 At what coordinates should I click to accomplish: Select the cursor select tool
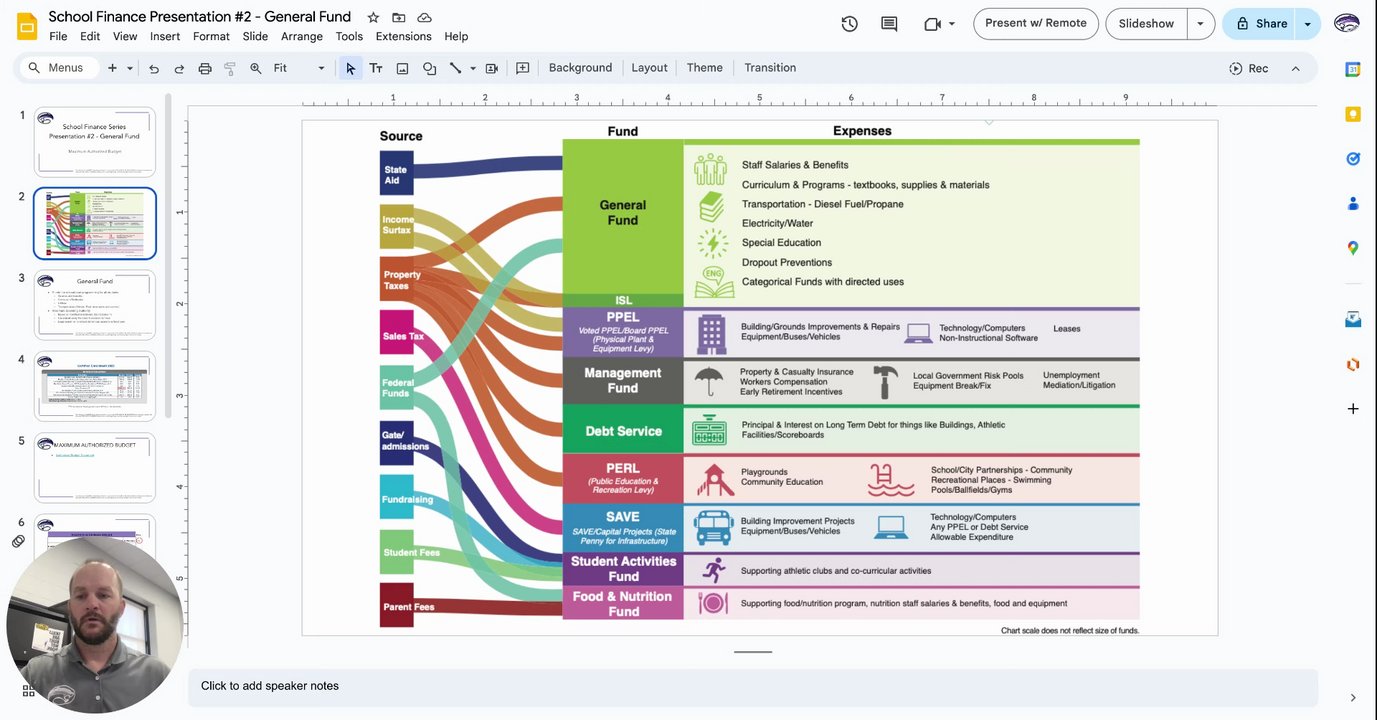point(350,68)
